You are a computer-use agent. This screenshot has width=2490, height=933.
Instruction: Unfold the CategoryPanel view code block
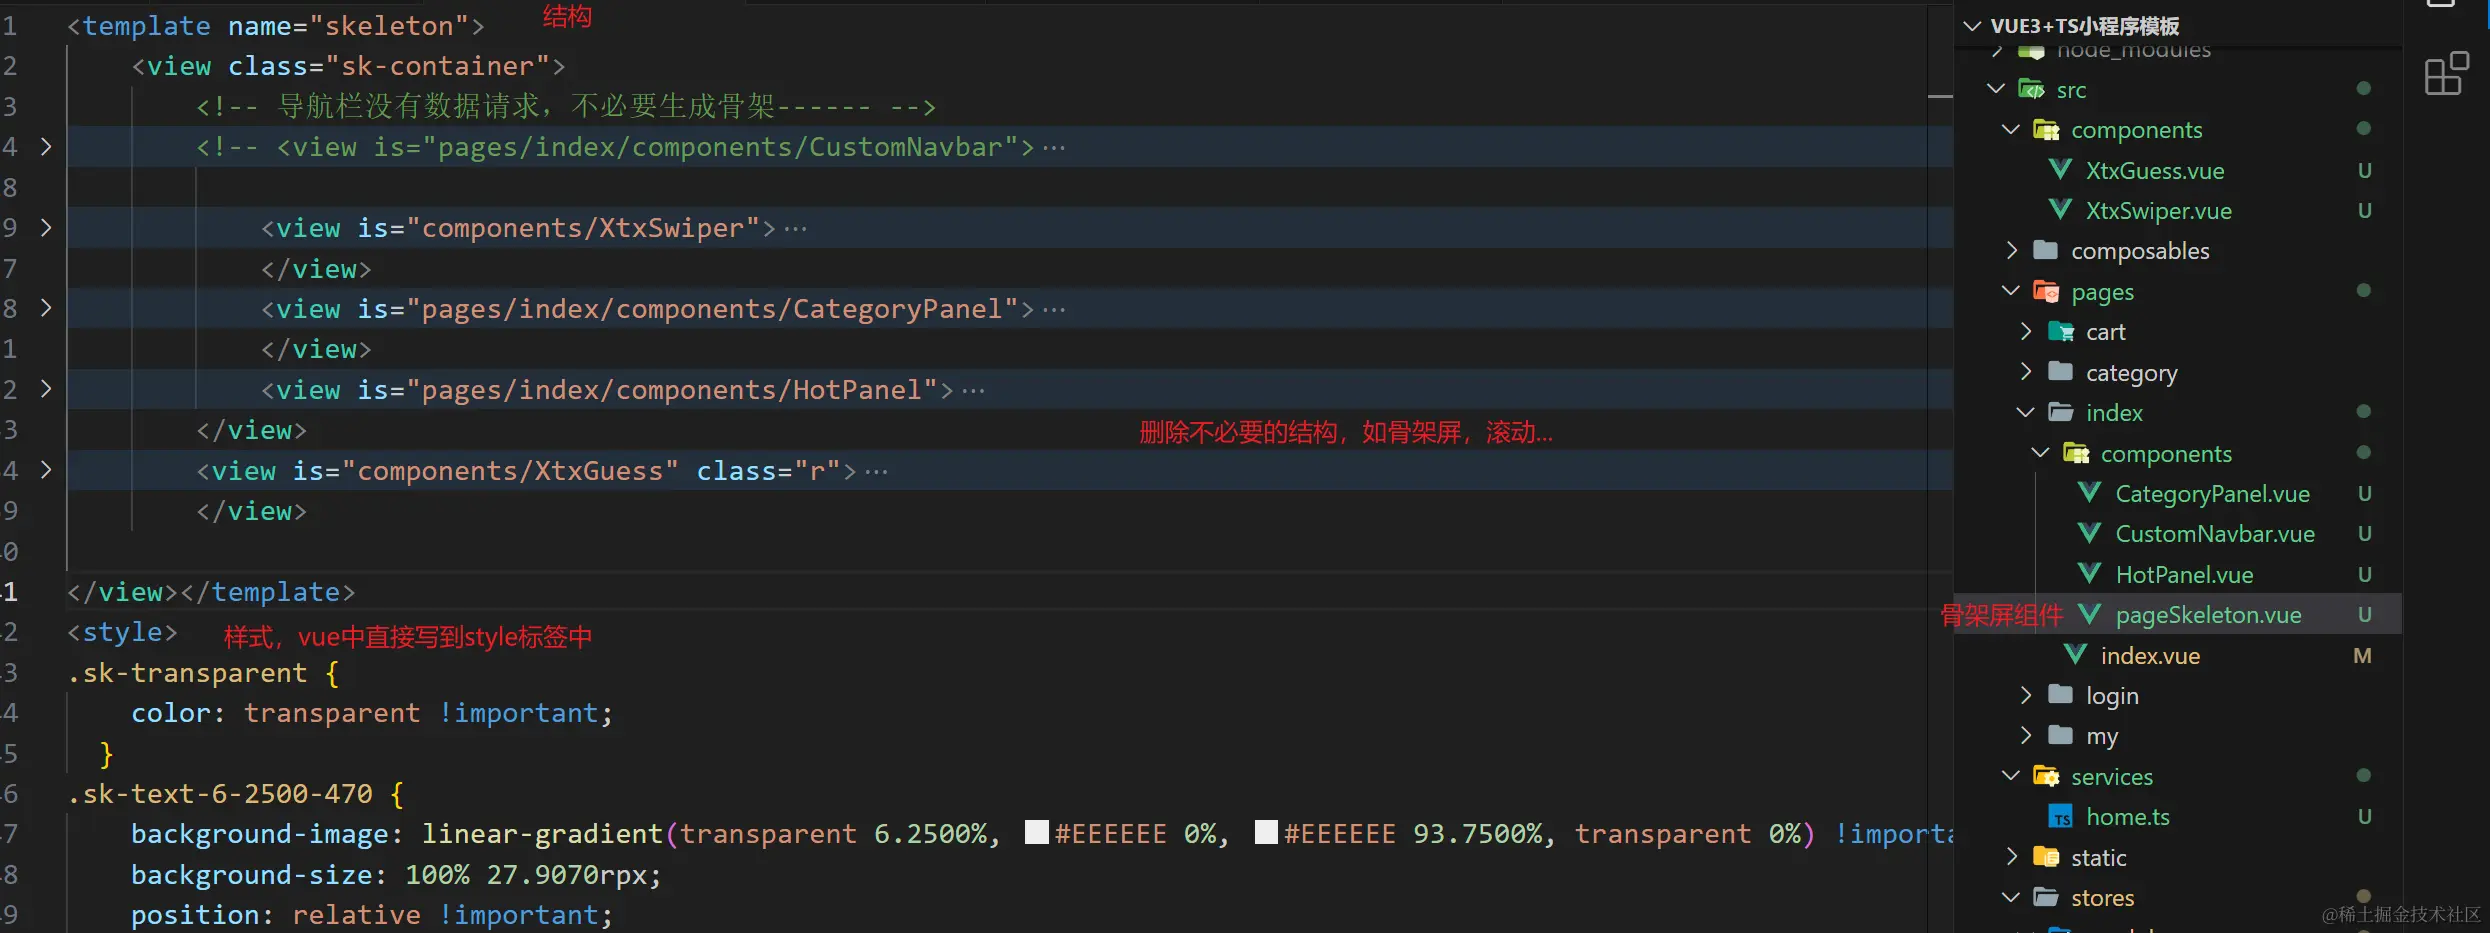pos(45,308)
